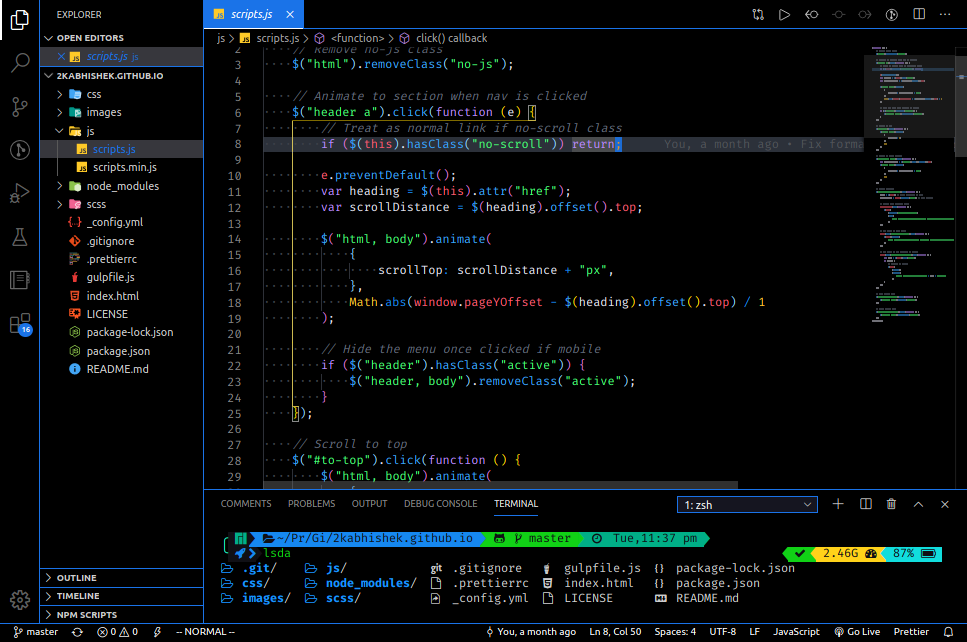
Task: Switch to the DEBUG CONSOLE tab
Action: (440, 504)
